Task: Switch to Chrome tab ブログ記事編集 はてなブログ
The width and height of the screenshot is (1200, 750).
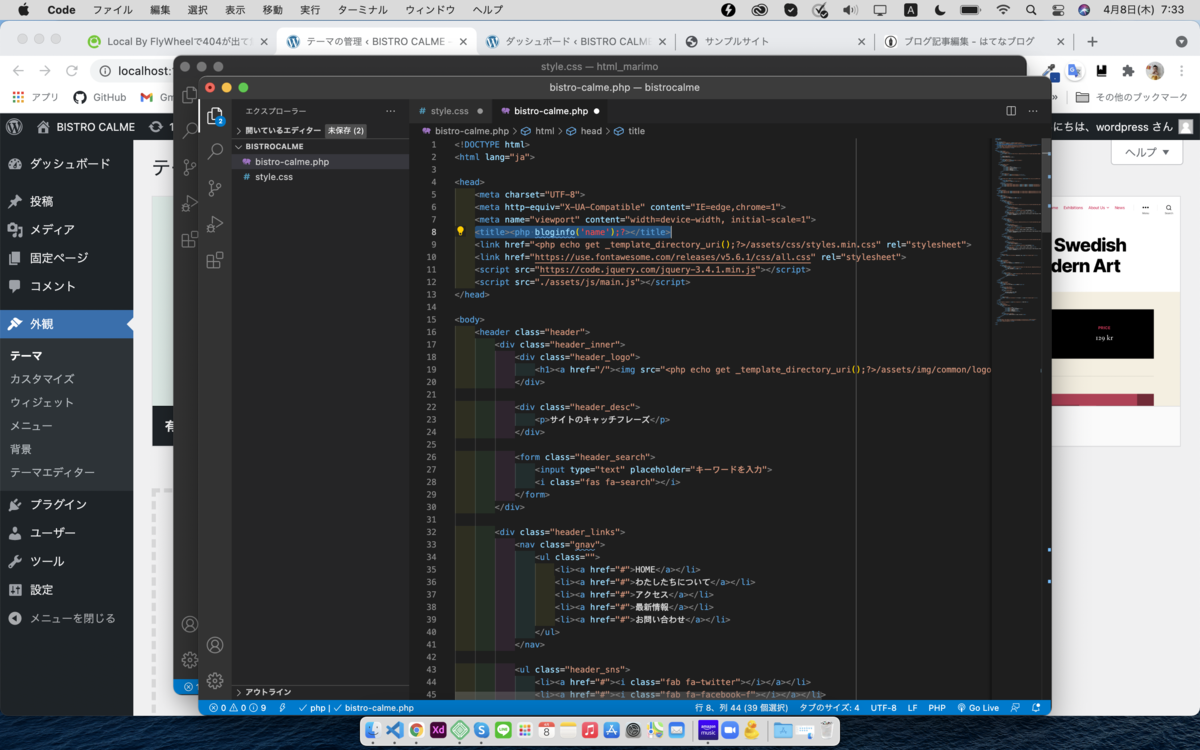Action: (975, 41)
